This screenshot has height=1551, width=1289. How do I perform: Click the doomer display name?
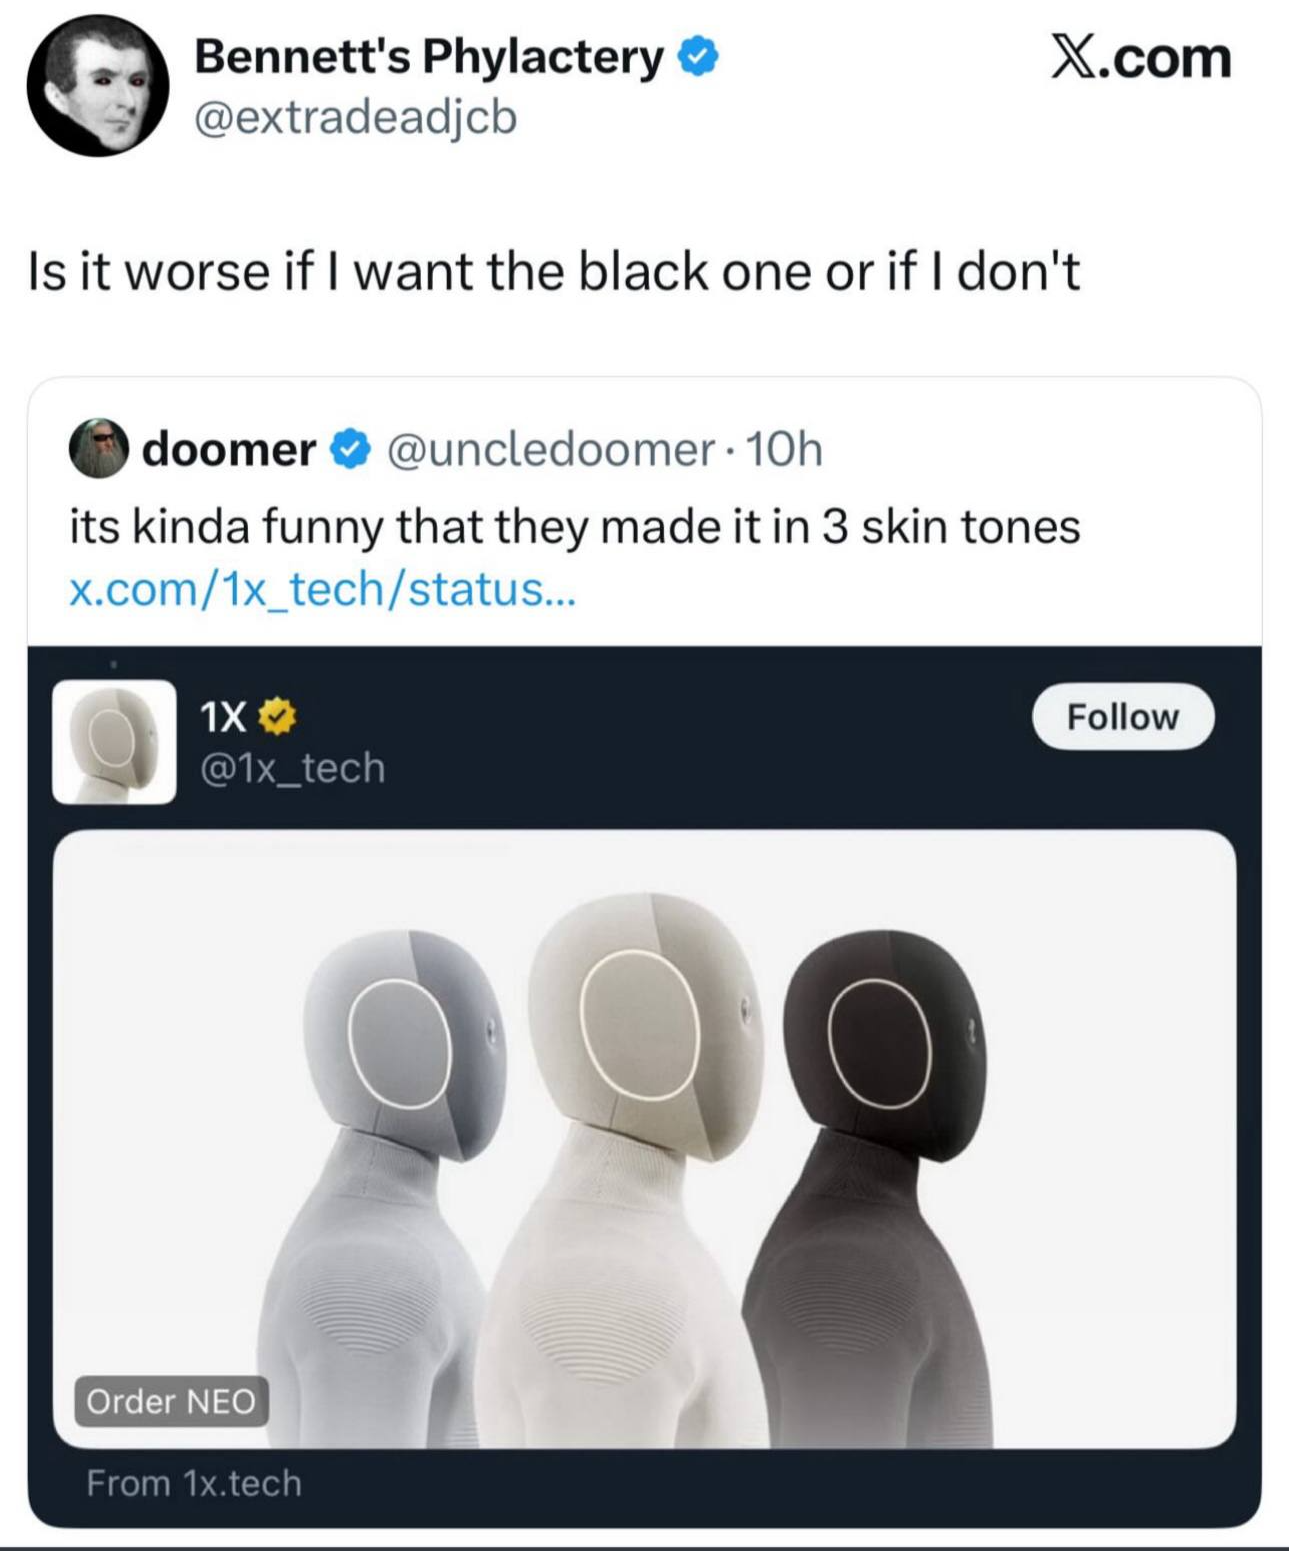coord(229,450)
